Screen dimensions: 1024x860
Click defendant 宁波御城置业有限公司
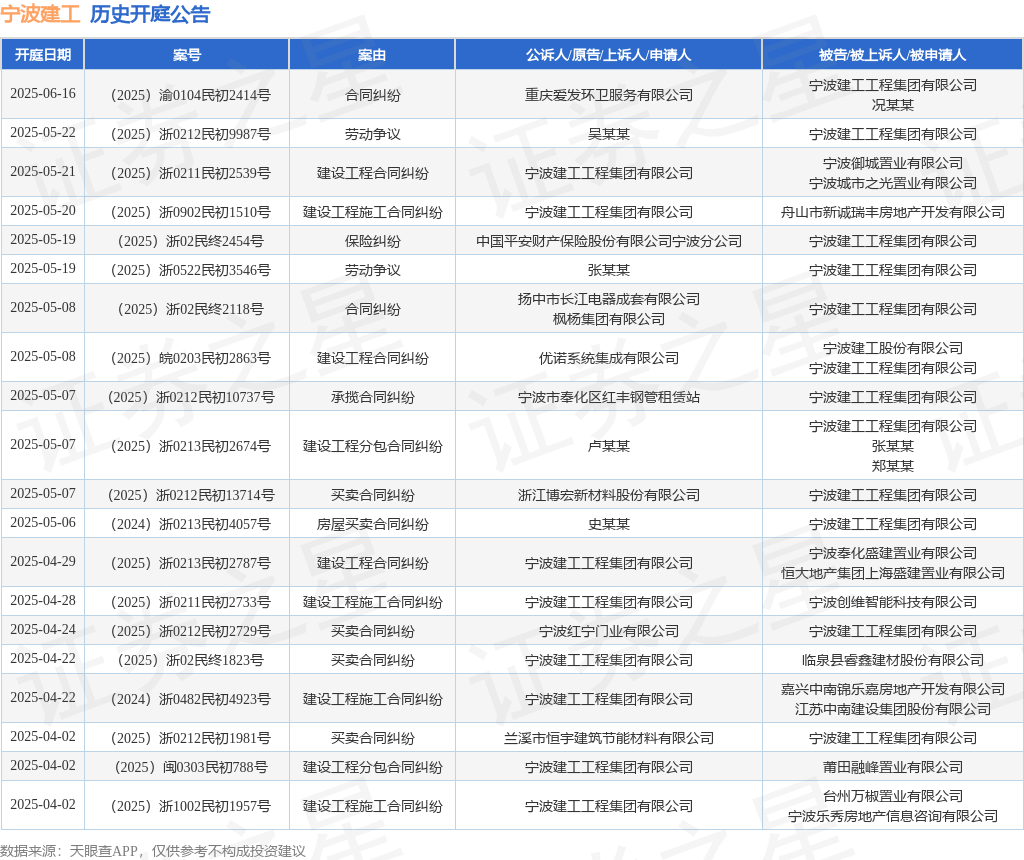coord(893,163)
